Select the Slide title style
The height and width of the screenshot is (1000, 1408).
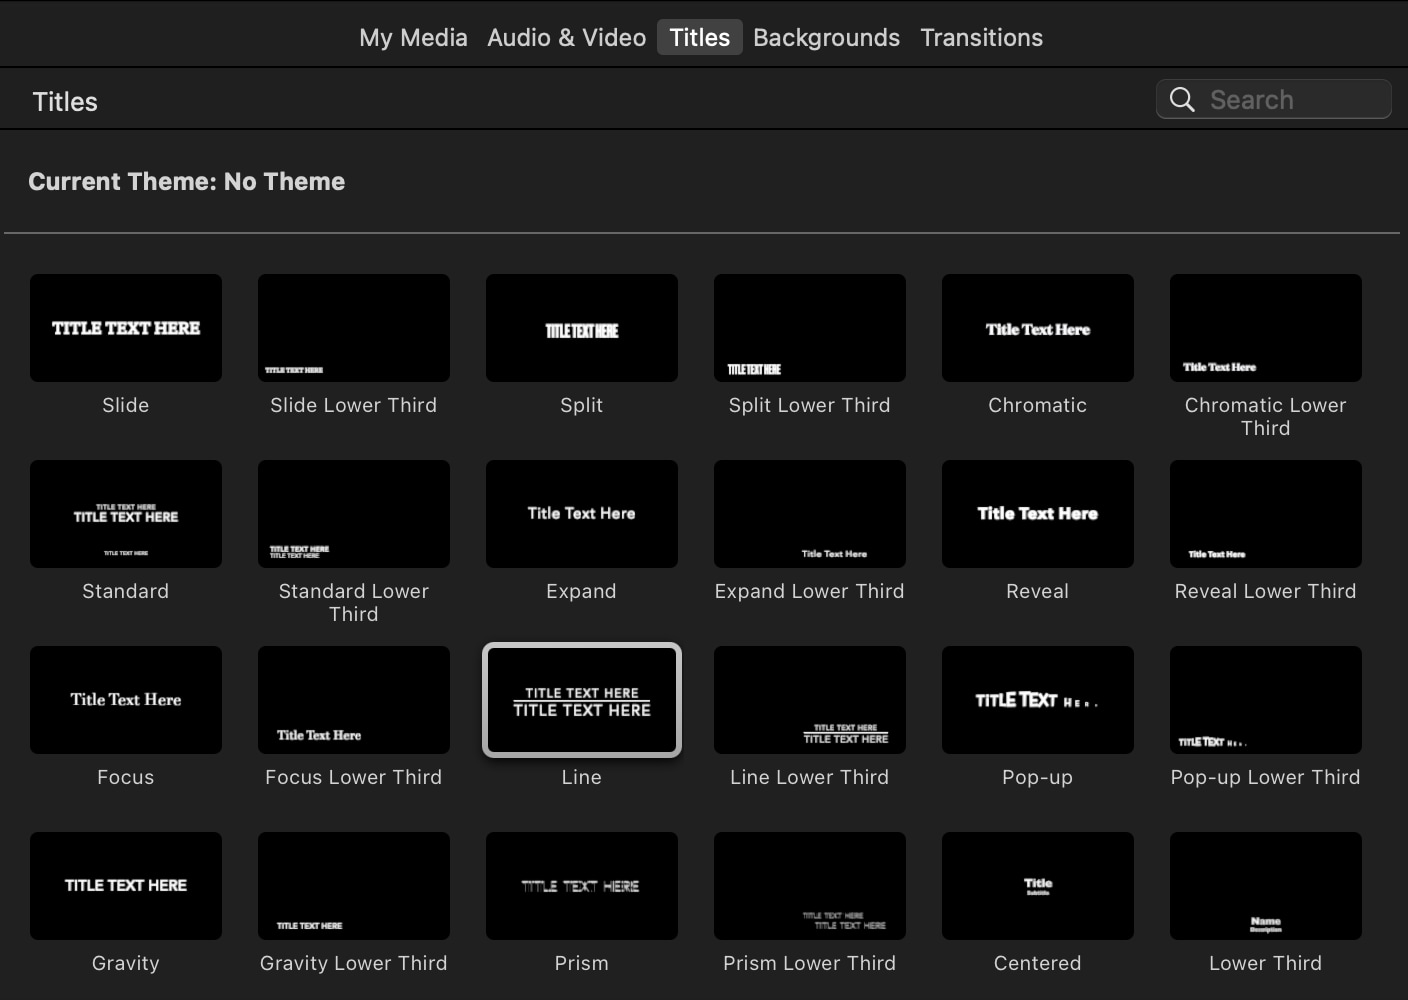pos(125,328)
